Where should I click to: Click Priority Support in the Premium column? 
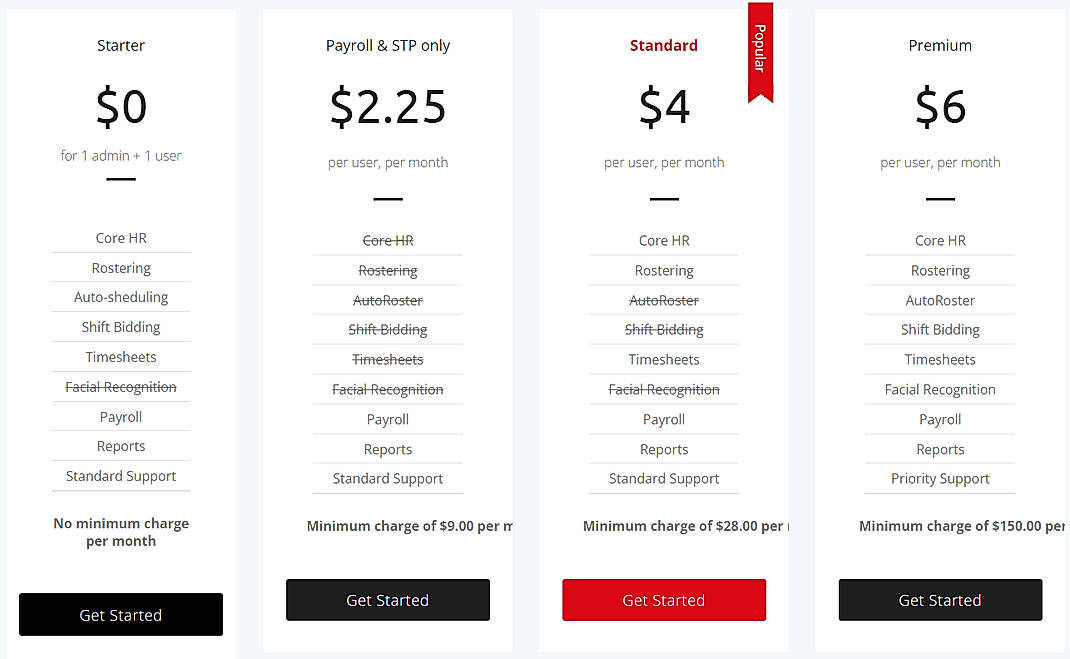click(x=939, y=478)
